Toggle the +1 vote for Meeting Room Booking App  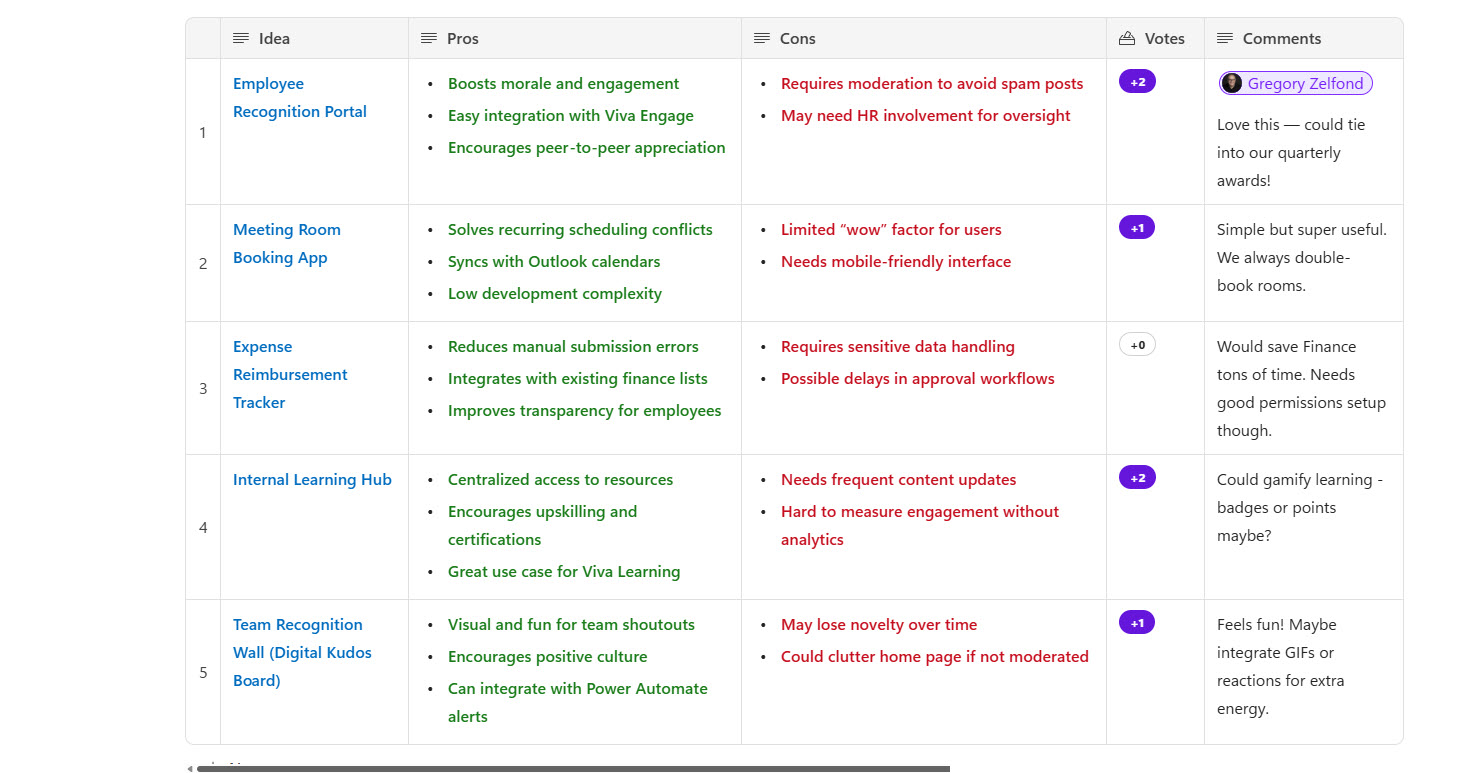[x=1137, y=228]
